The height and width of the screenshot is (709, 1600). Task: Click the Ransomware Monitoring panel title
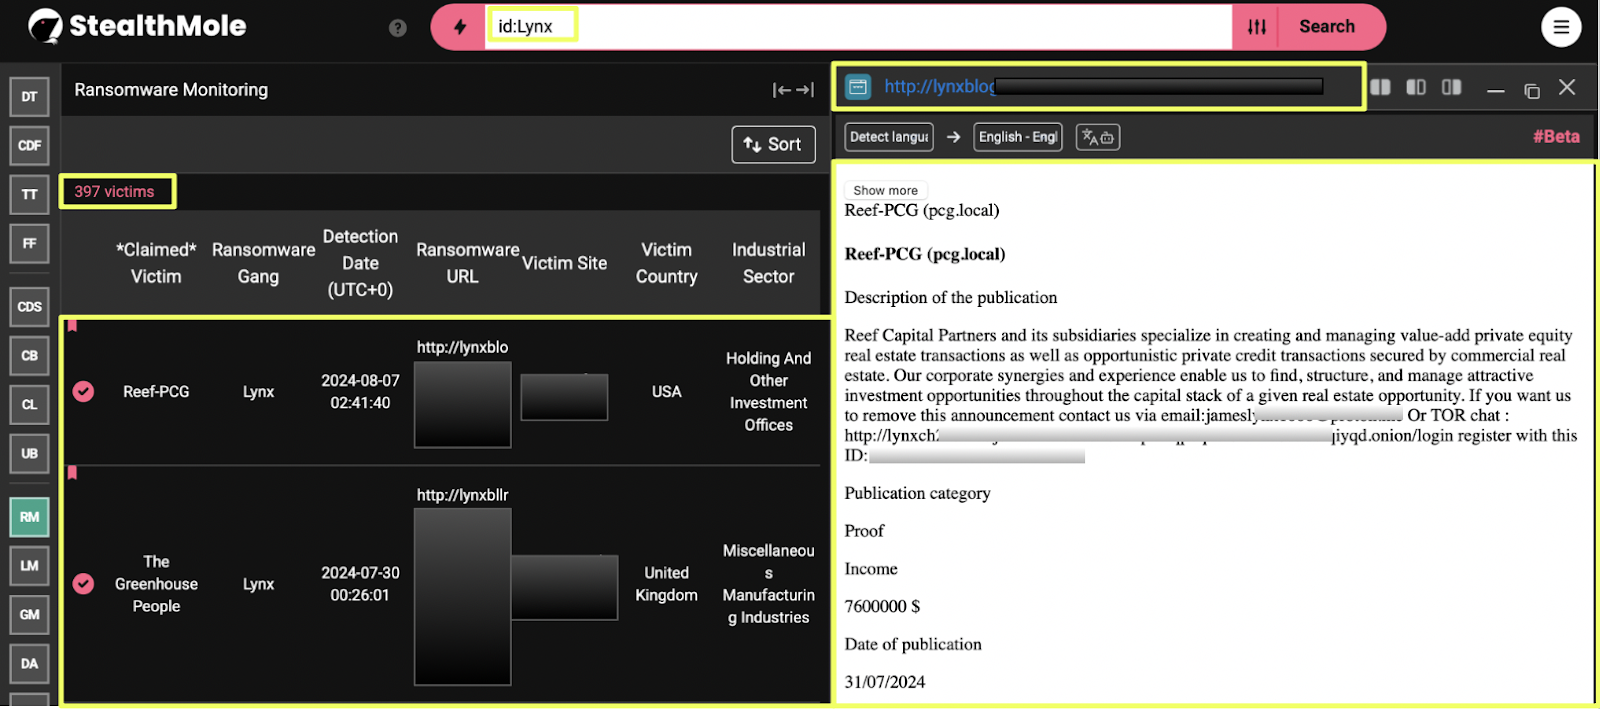pyautogui.click(x=171, y=90)
